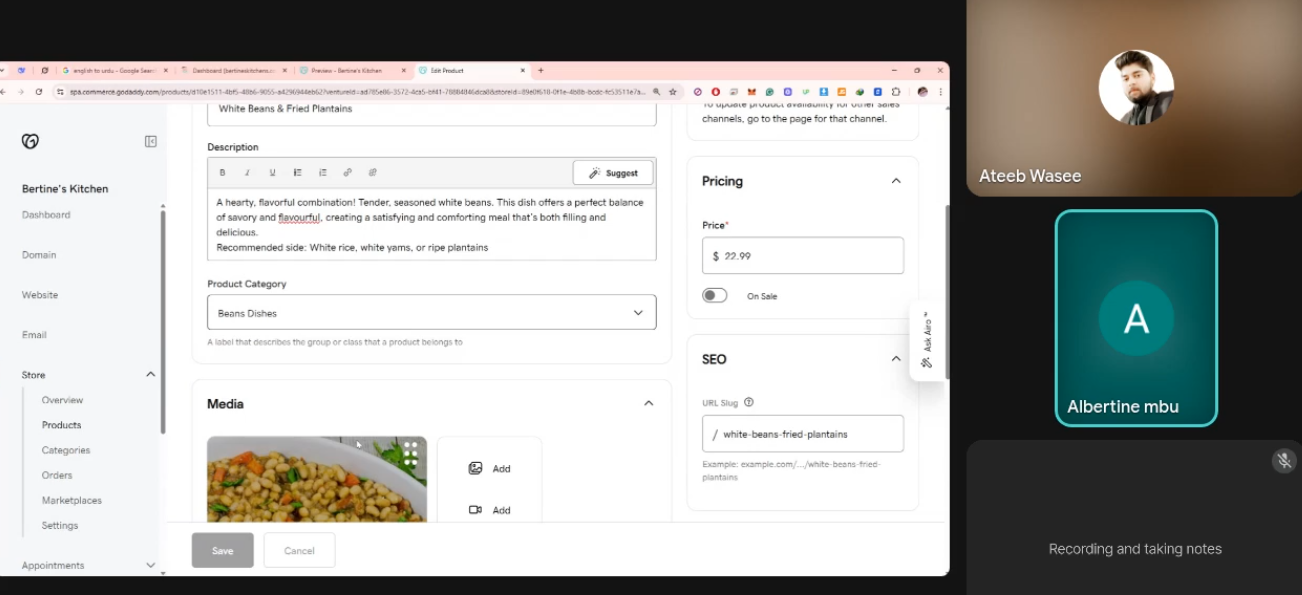The height and width of the screenshot is (595, 1302).
Task: Switch to Preview - Bertine's Kitchen tab
Action: click(x=353, y=70)
